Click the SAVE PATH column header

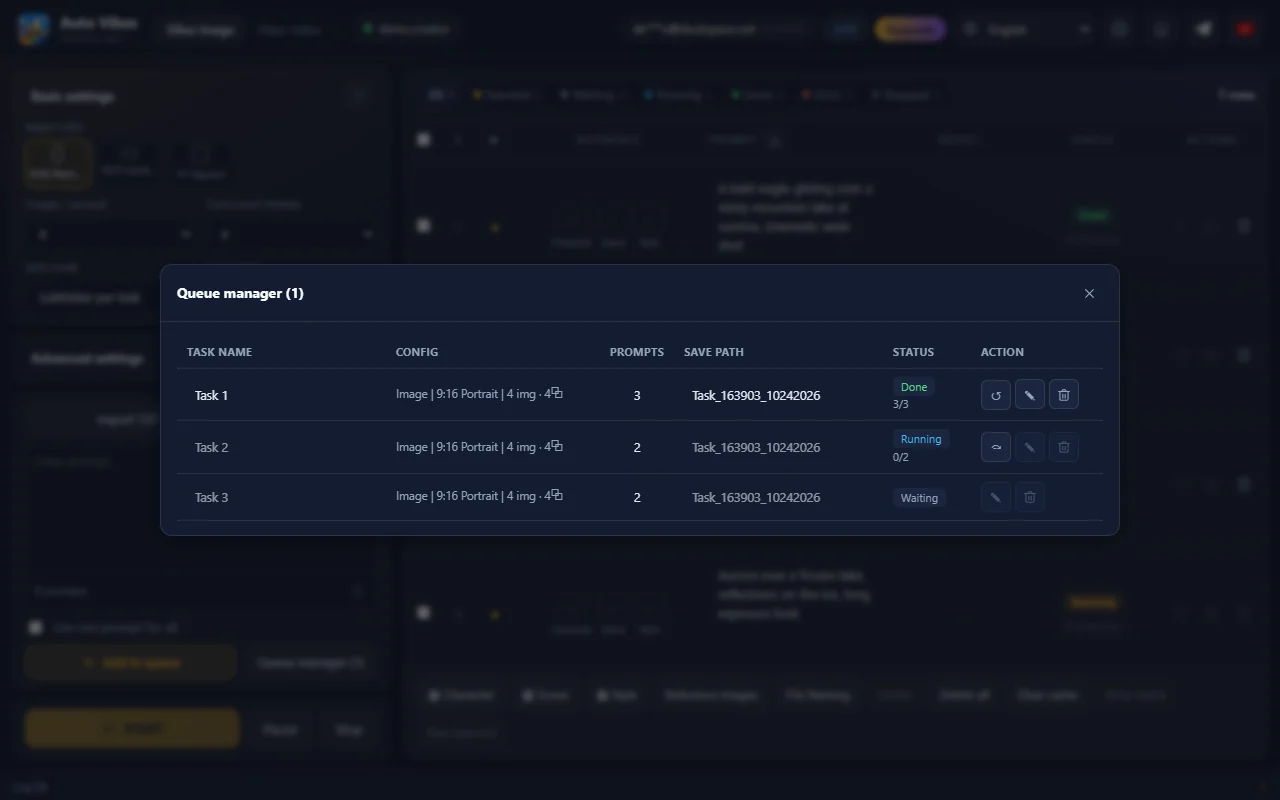click(x=714, y=352)
